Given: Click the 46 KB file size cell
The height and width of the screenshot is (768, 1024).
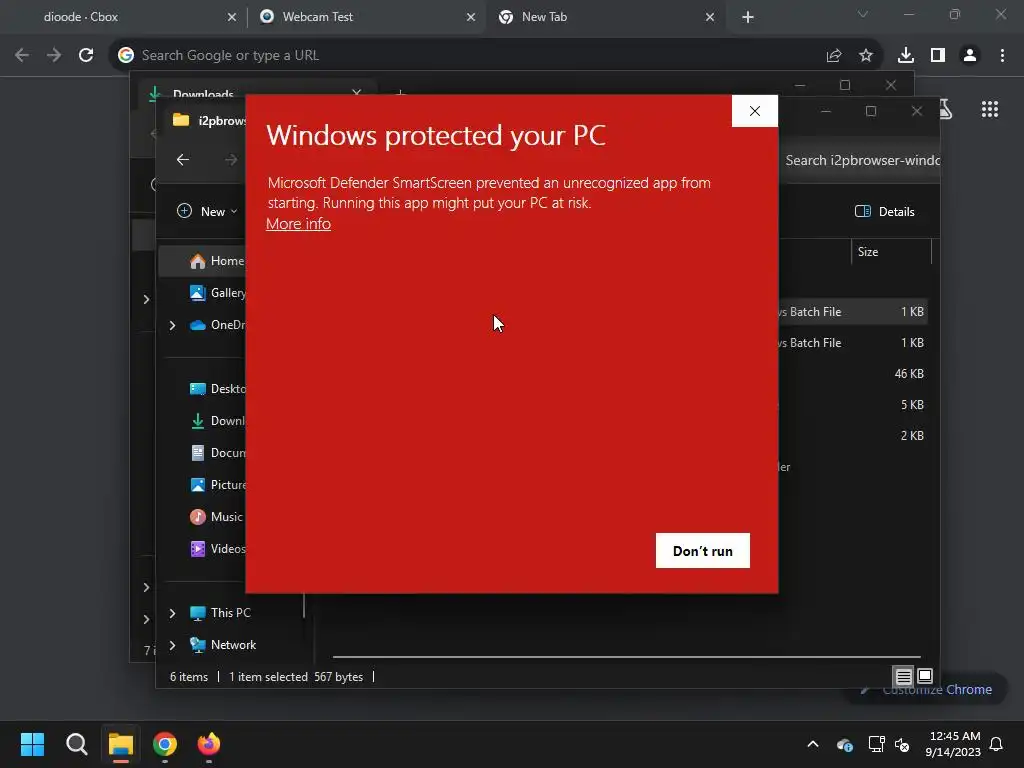Looking at the screenshot, I should click(x=909, y=374).
